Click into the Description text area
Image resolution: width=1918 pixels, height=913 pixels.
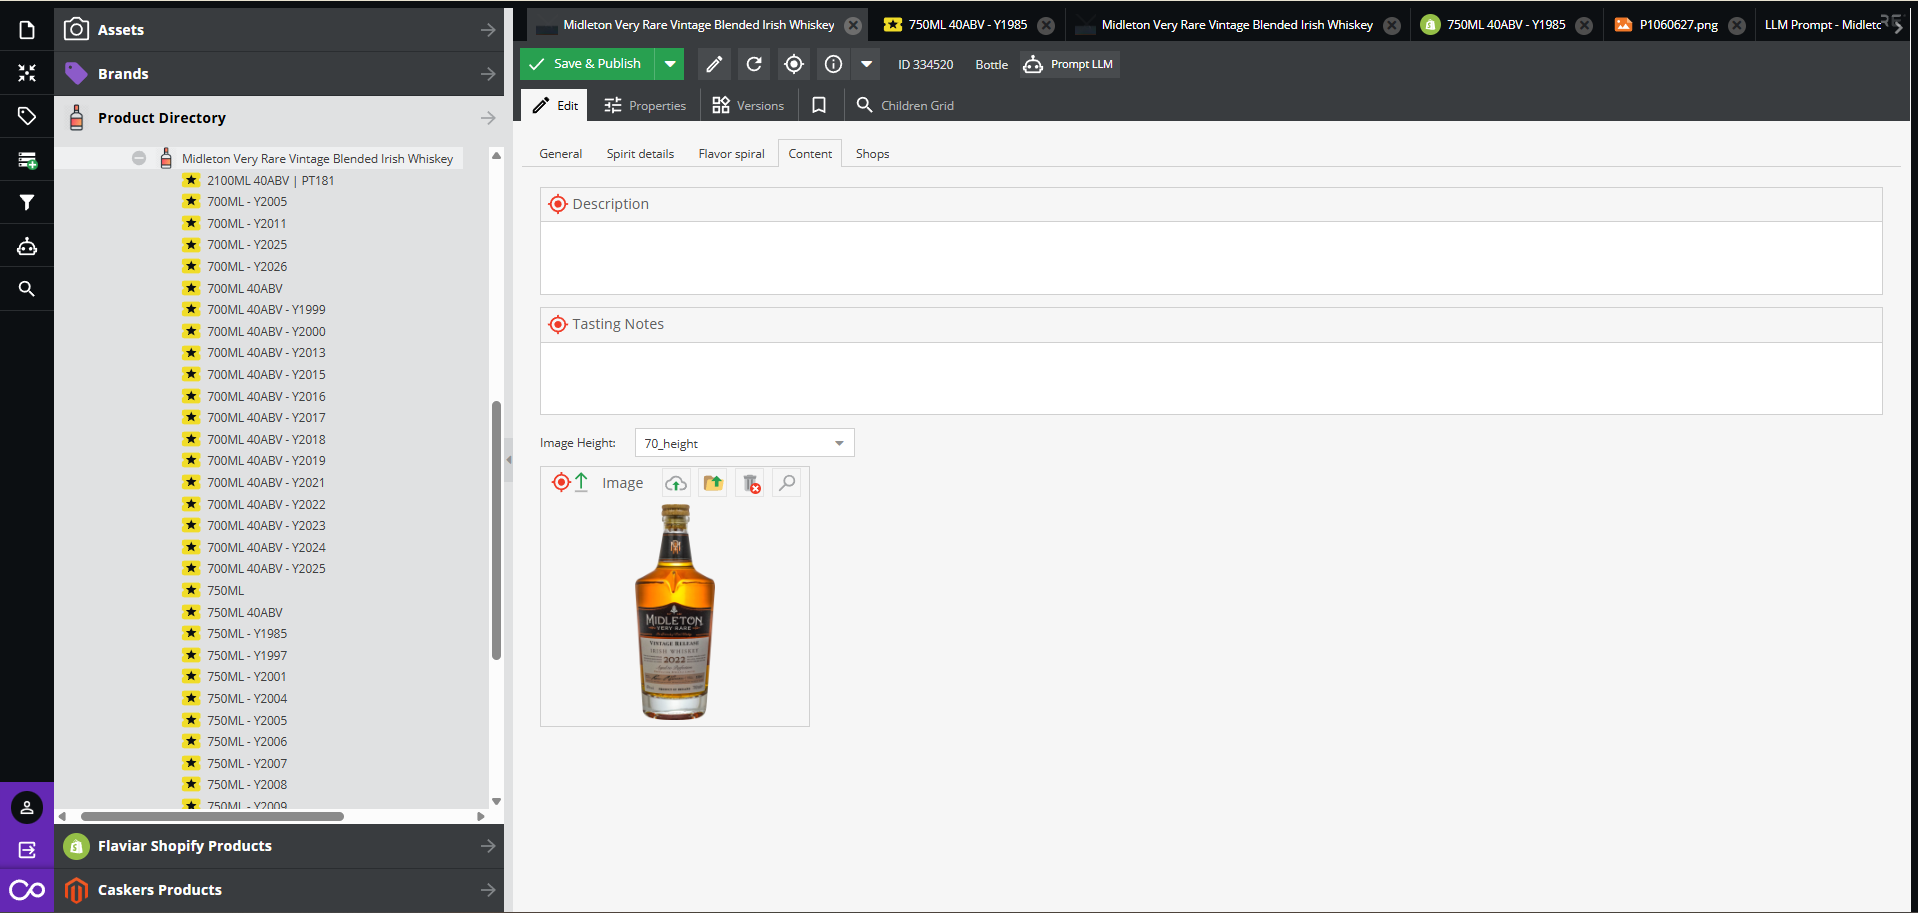pos(1211,258)
